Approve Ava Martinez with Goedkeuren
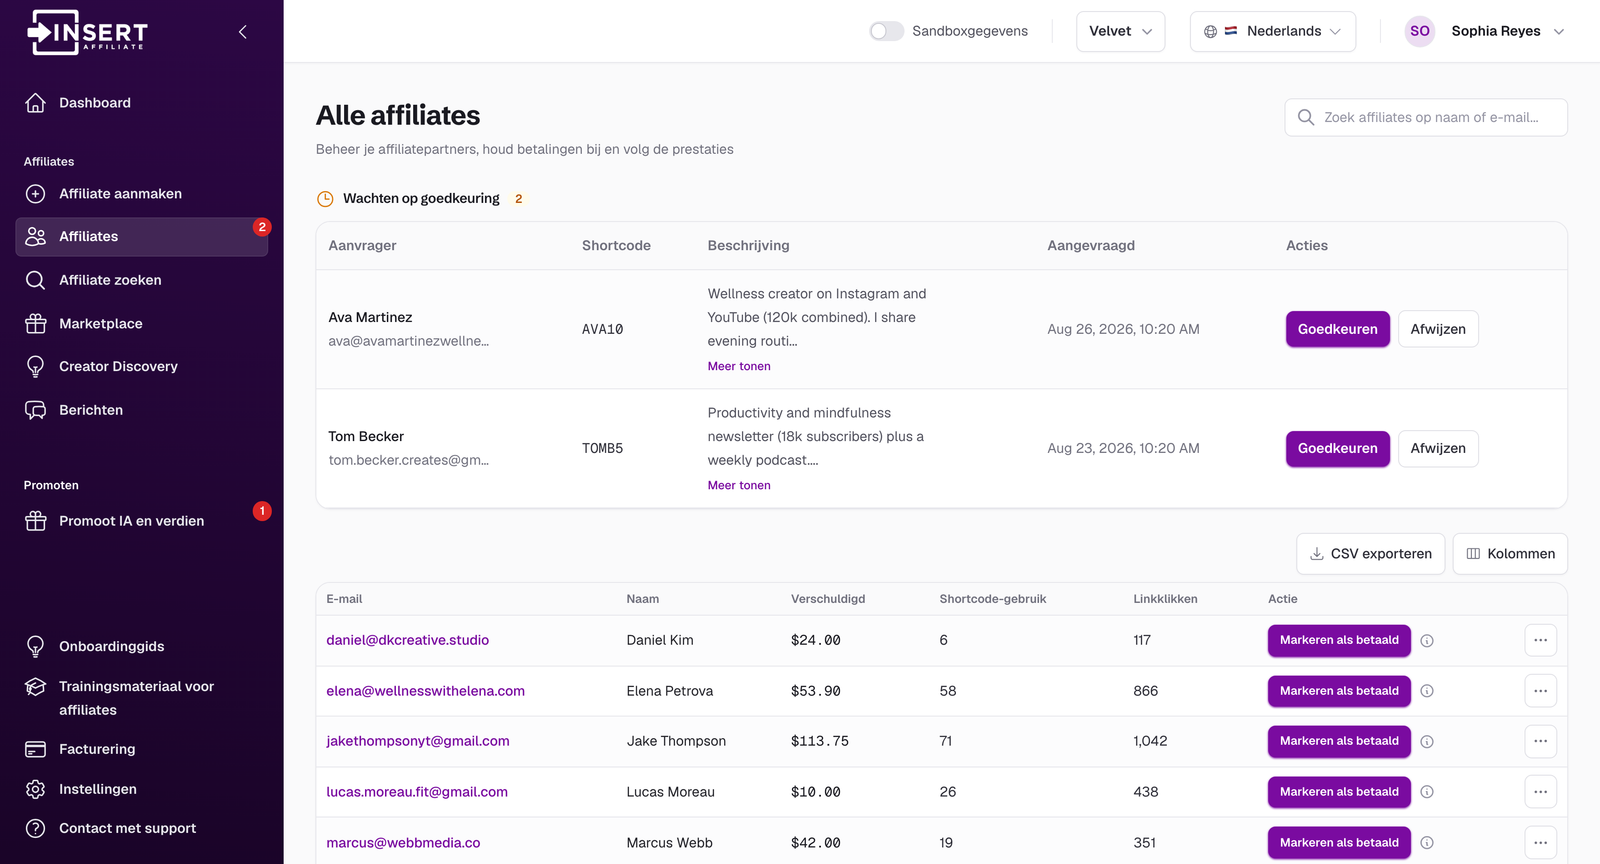Viewport: 1600px width, 864px height. point(1337,329)
